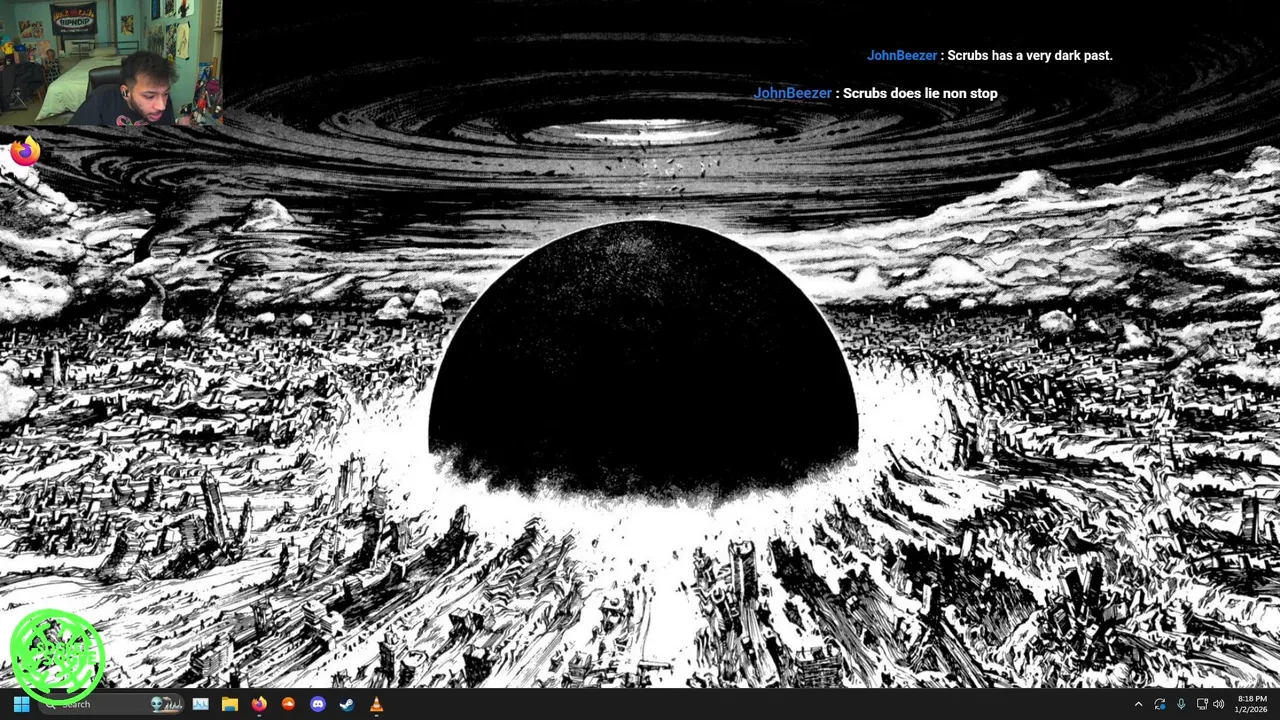The width and height of the screenshot is (1280, 720).
Task: Click the message 'Scrubs does lie non stop'
Action: [x=920, y=93]
